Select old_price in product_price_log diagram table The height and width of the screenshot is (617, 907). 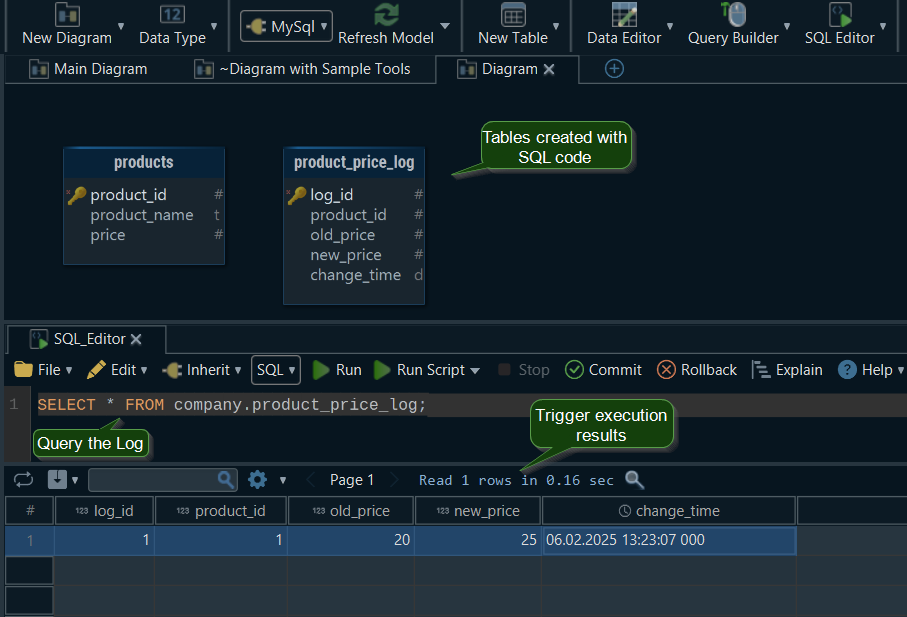[342, 235]
